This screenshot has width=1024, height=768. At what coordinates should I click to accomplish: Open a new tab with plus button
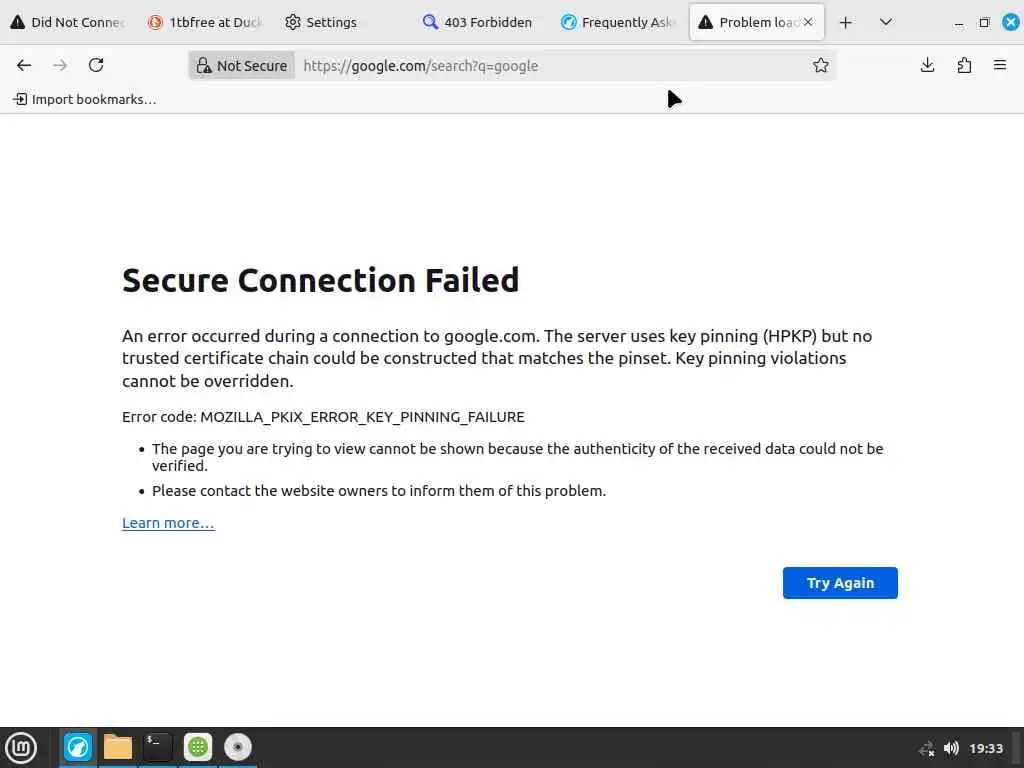[x=846, y=22]
